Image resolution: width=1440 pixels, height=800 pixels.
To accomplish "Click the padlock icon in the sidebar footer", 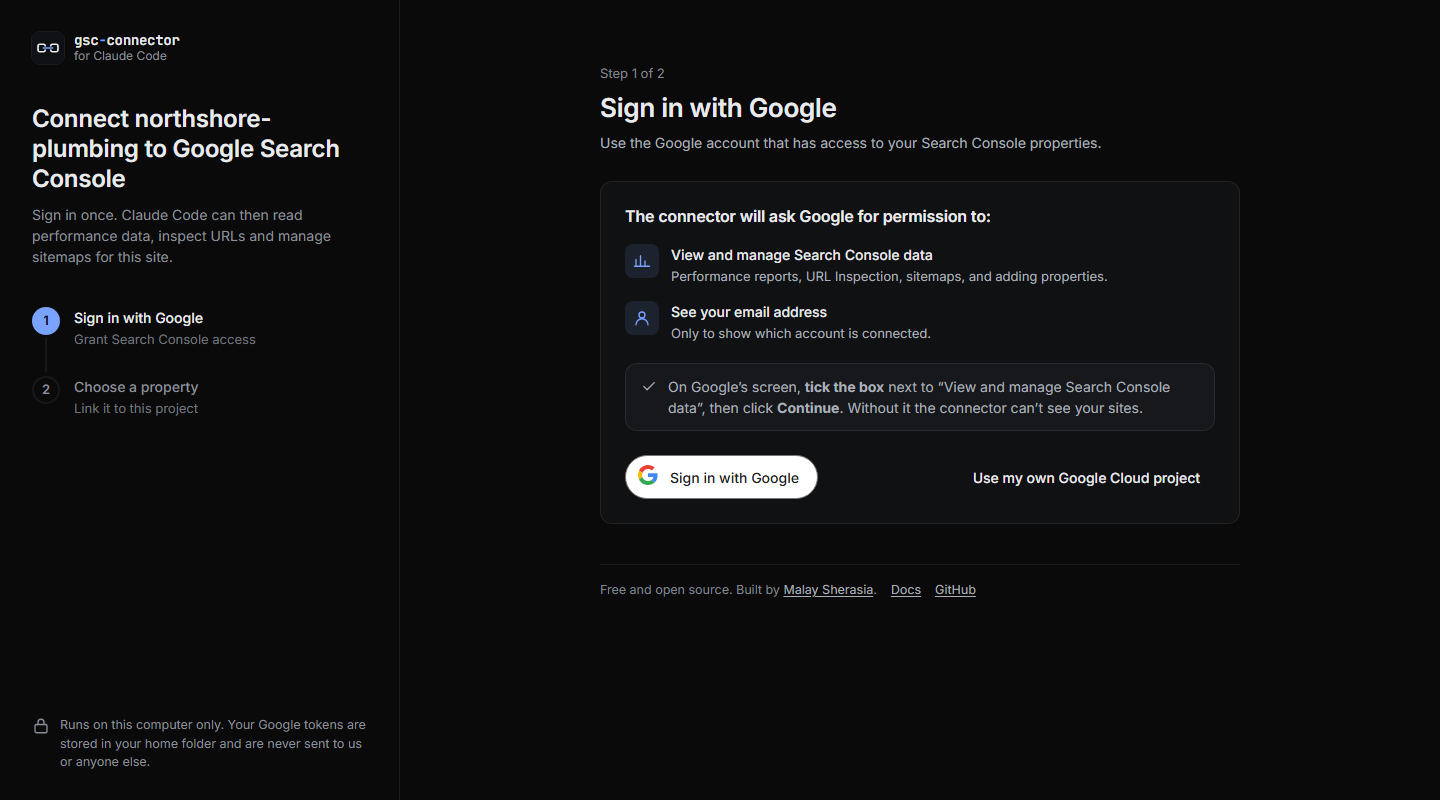I will click(x=41, y=726).
